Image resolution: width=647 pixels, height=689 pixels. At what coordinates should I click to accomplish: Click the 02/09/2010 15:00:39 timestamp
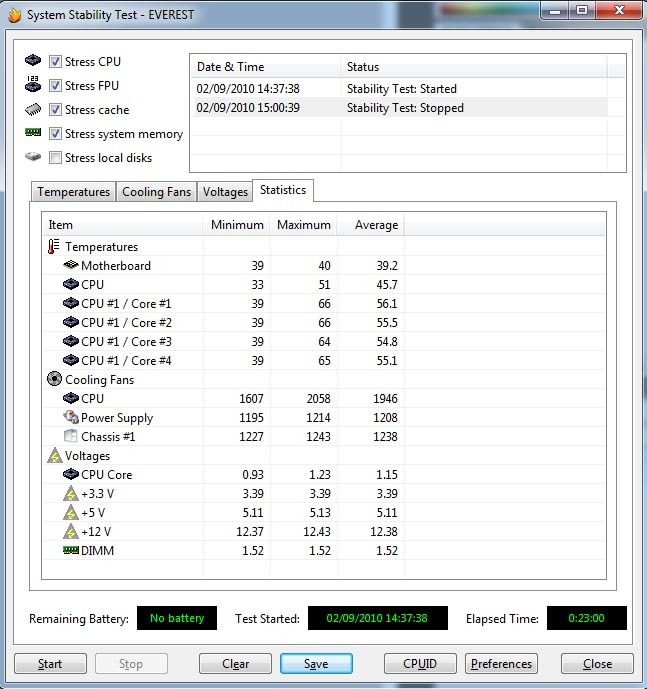[x=248, y=108]
